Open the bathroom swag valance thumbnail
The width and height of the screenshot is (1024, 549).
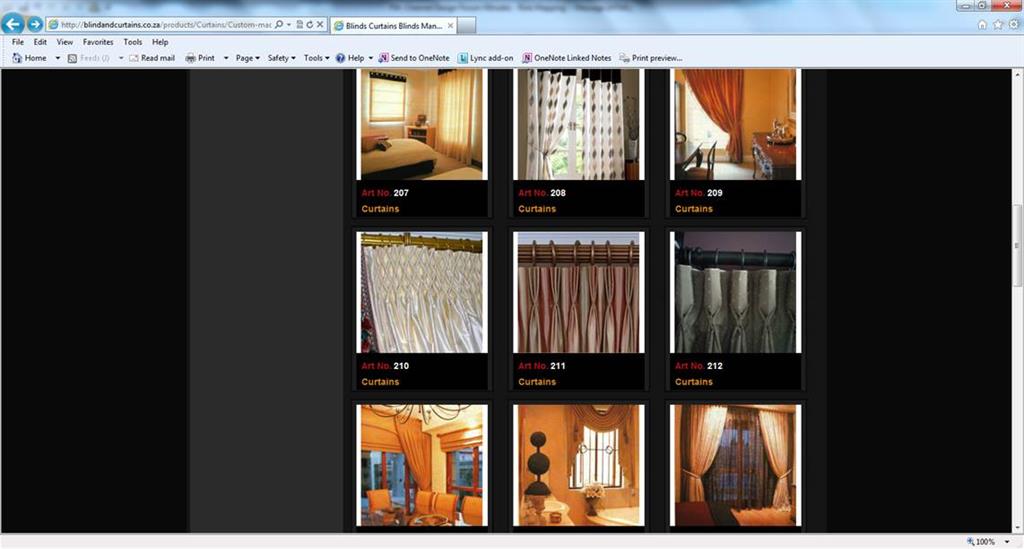[x=579, y=465]
